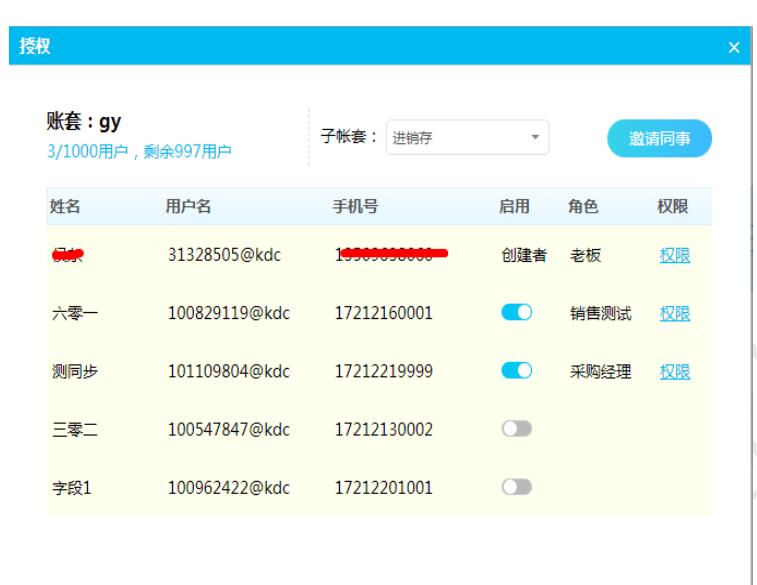Click the 角色 column header

pos(583,207)
